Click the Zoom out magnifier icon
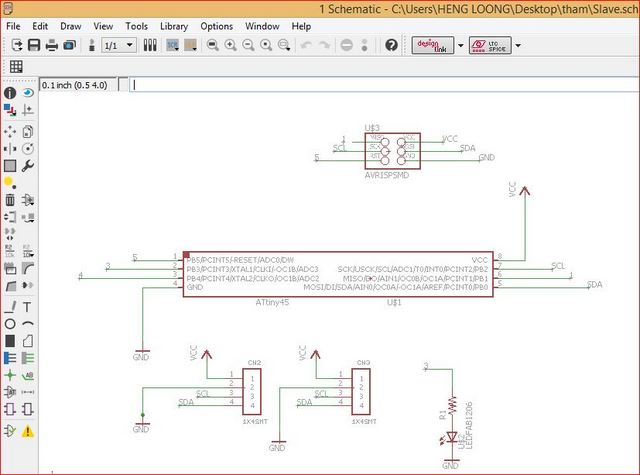This screenshot has height=475, width=640. pyautogui.click(x=248, y=45)
